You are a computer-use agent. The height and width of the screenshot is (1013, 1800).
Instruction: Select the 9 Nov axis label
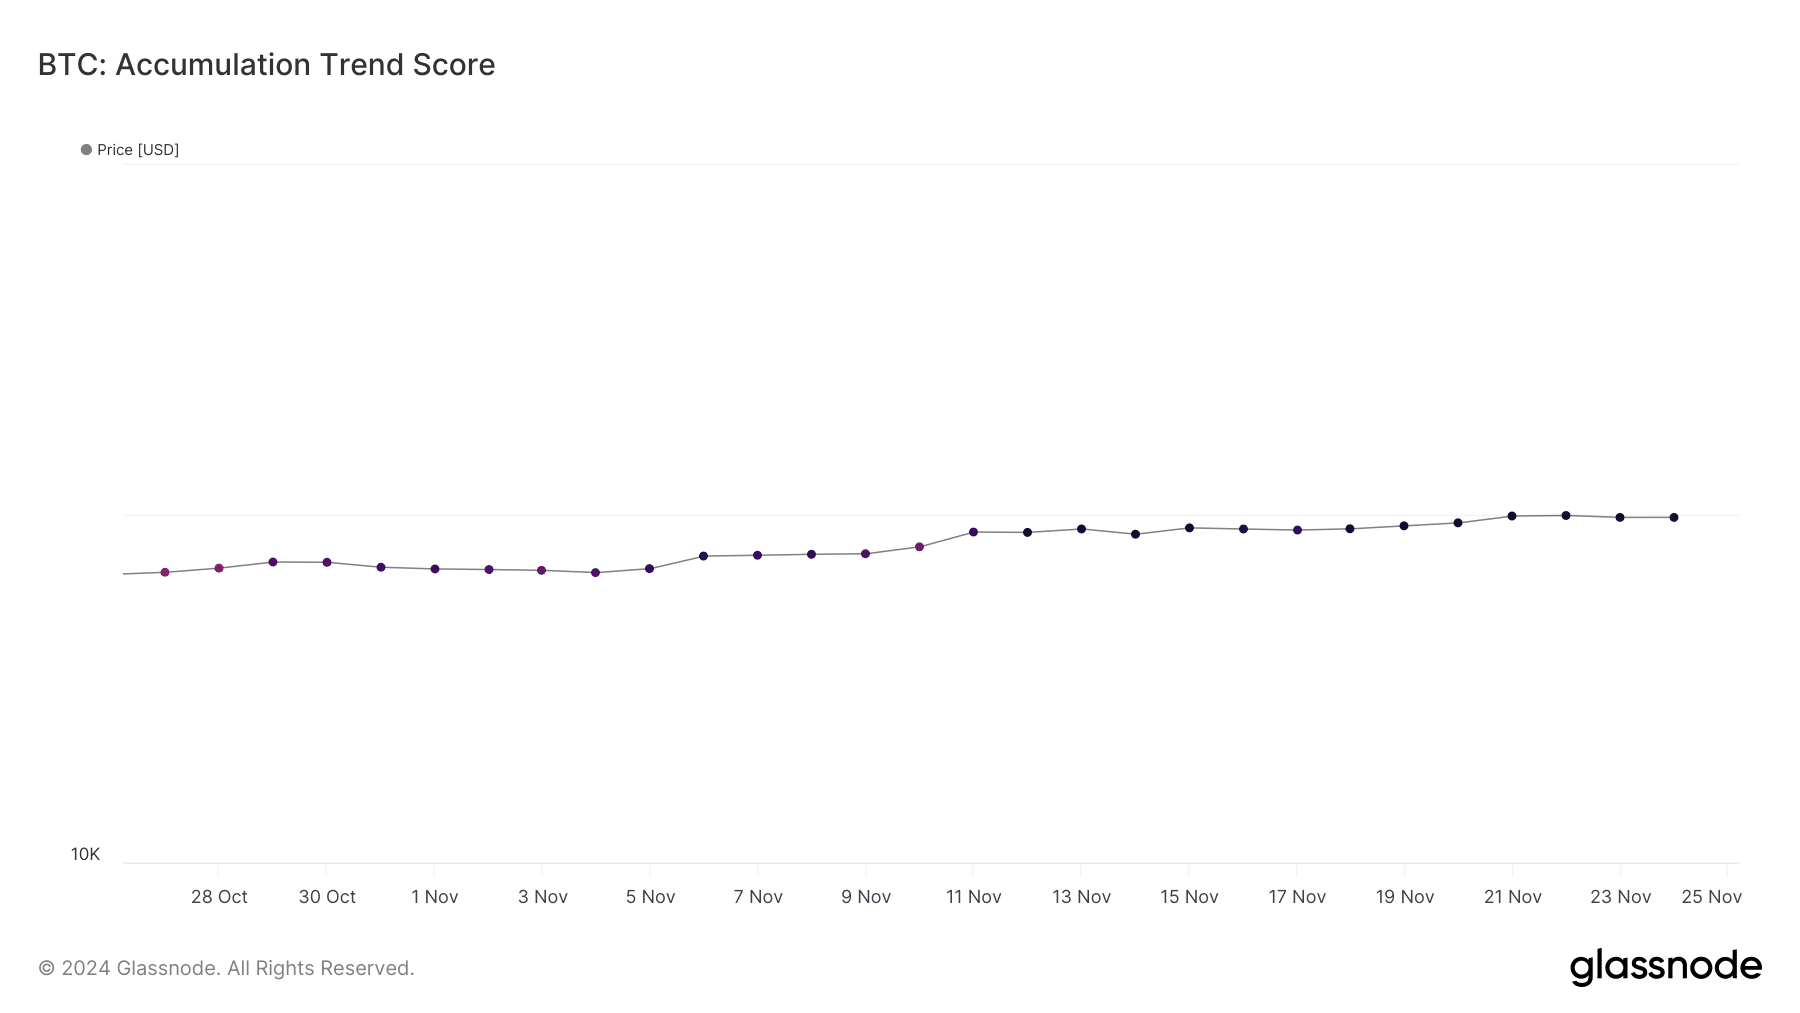pyautogui.click(x=866, y=897)
